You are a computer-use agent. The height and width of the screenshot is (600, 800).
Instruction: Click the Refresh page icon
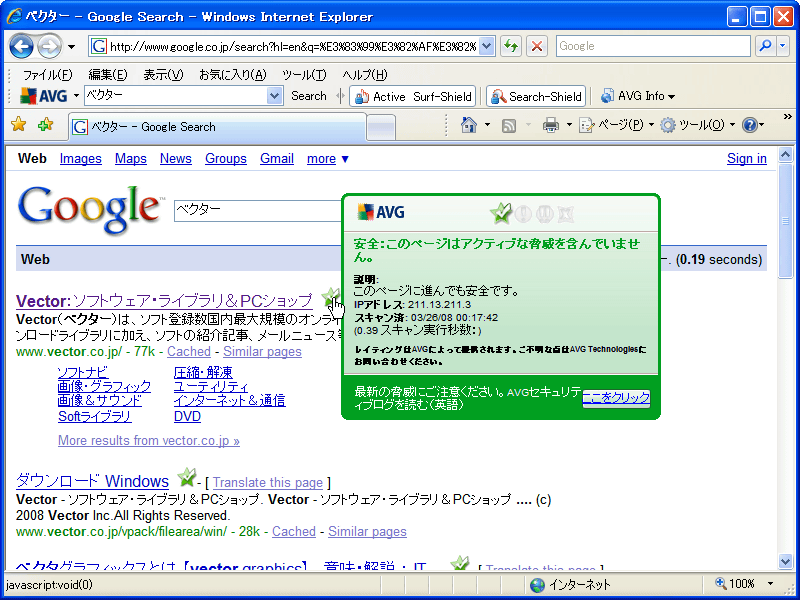point(510,46)
